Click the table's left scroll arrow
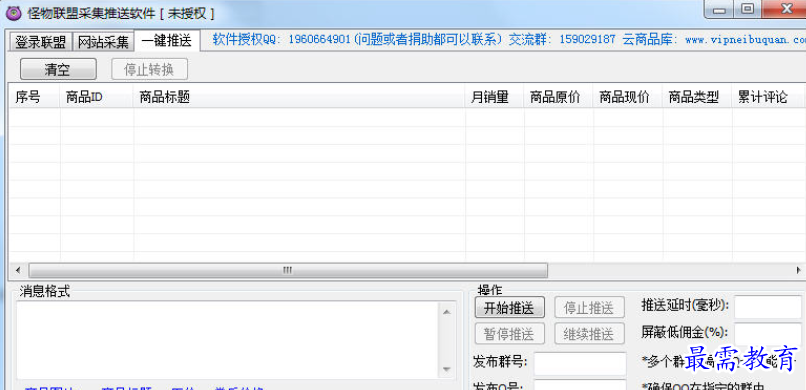 pos(19,270)
